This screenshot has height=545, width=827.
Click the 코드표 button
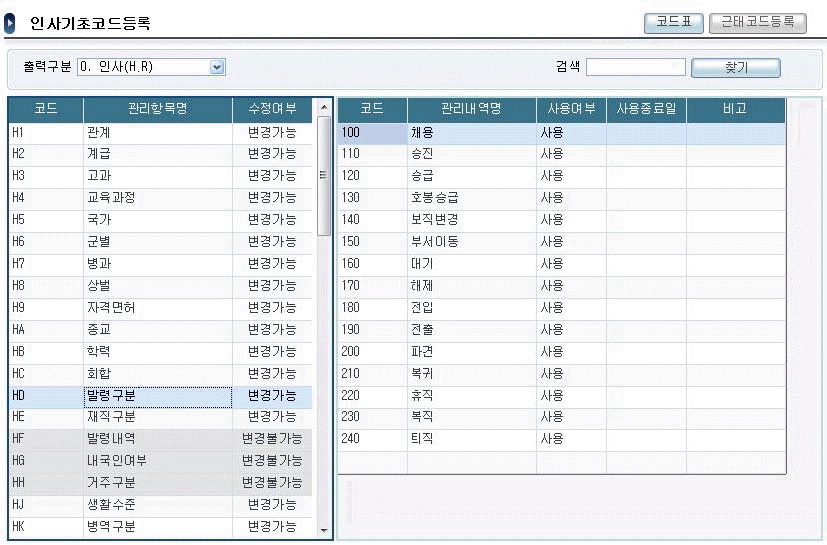click(x=673, y=23)
